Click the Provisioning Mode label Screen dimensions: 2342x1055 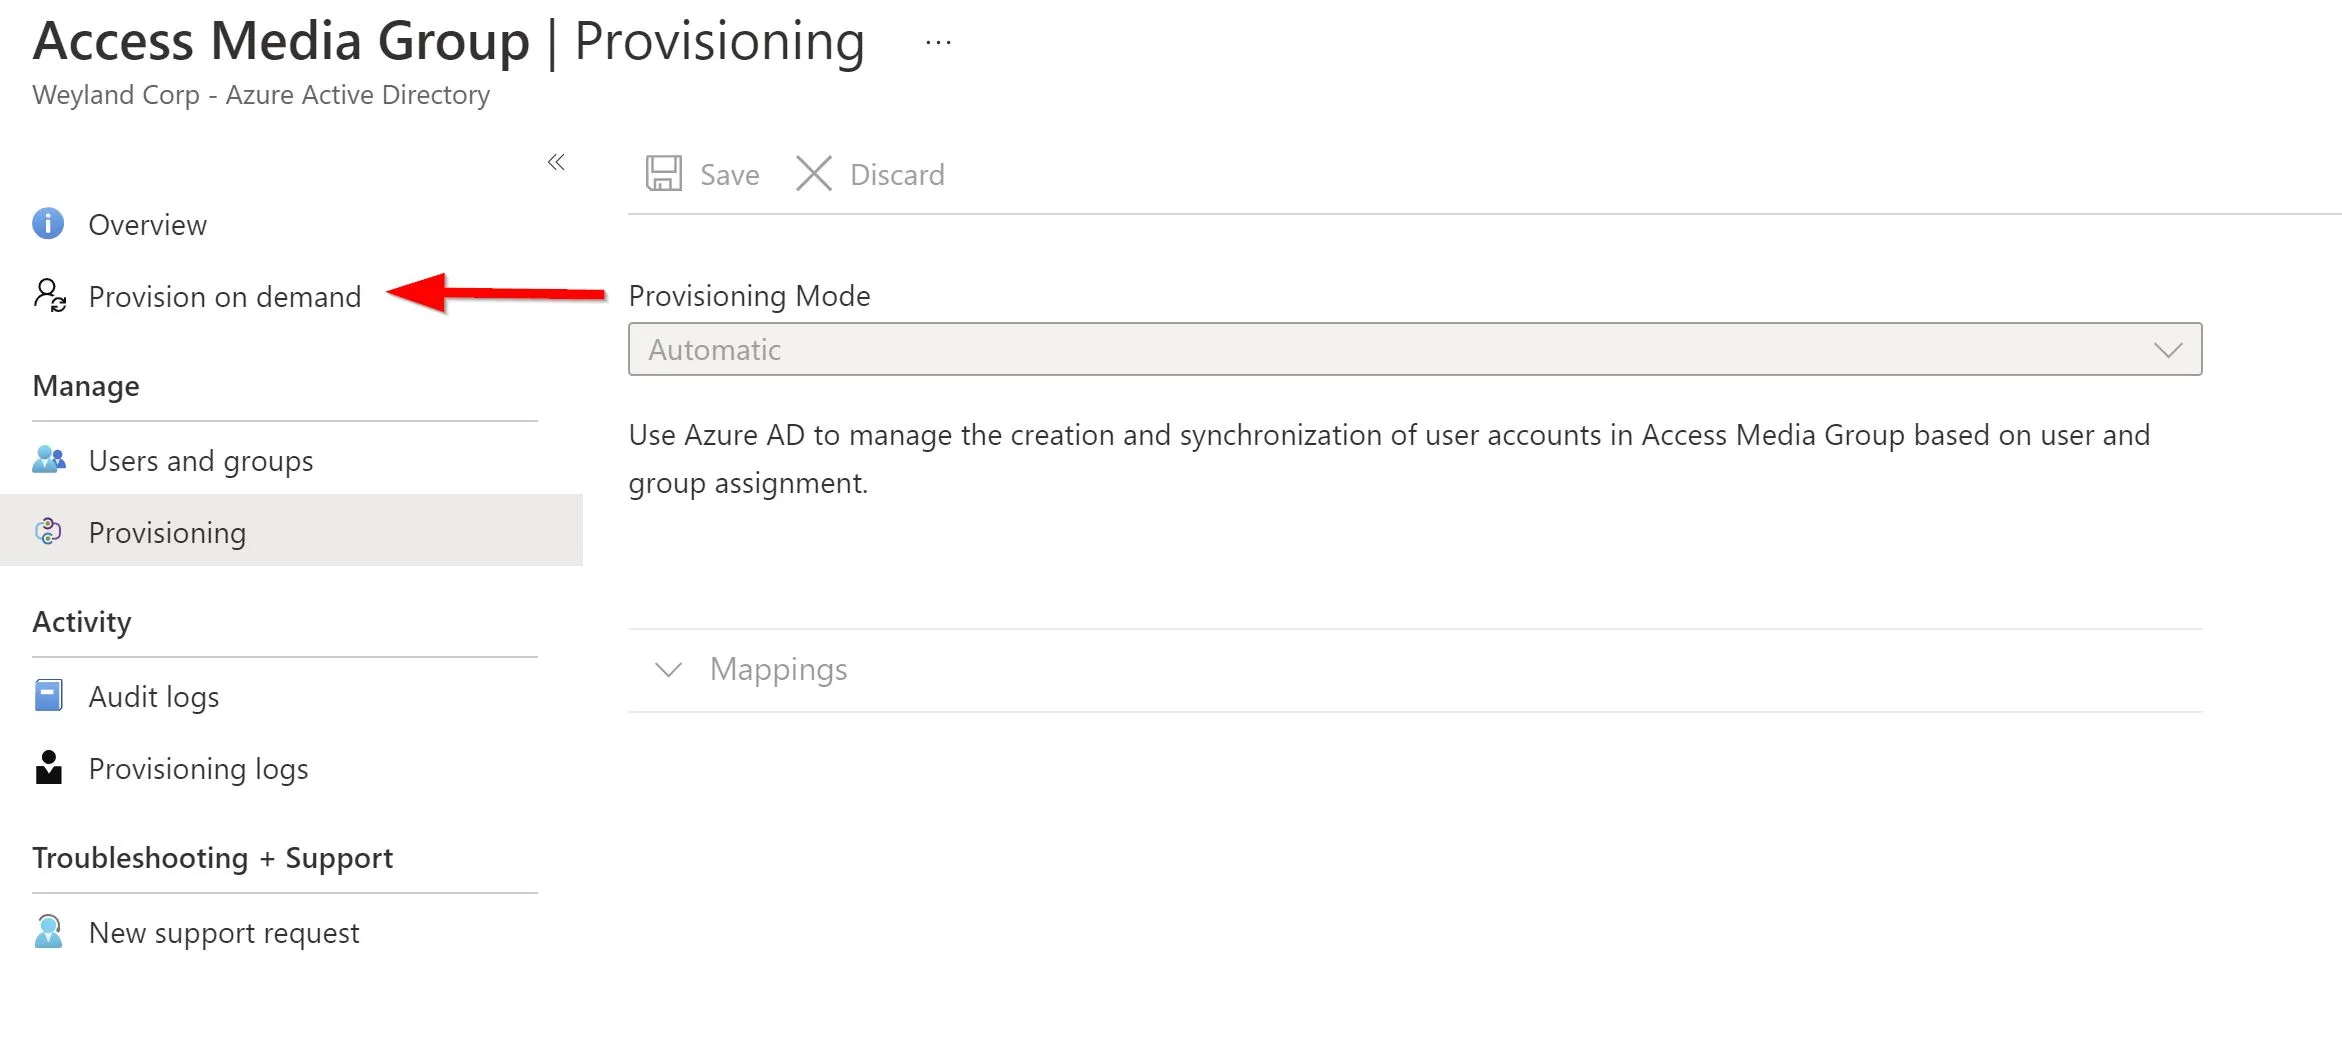[749, 296]
